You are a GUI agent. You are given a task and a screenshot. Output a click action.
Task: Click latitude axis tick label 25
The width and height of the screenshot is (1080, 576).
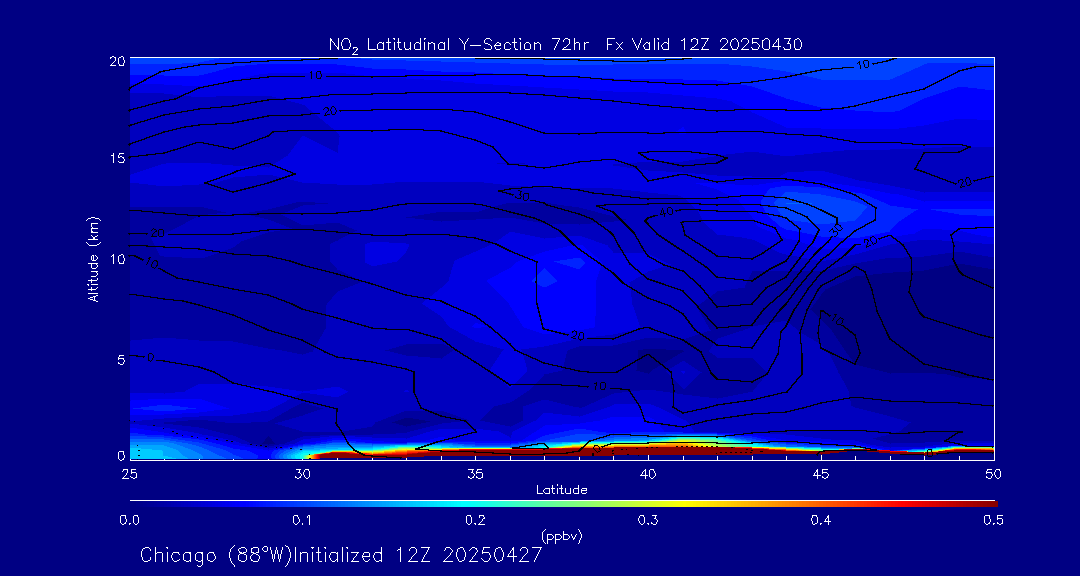(129, 474)
